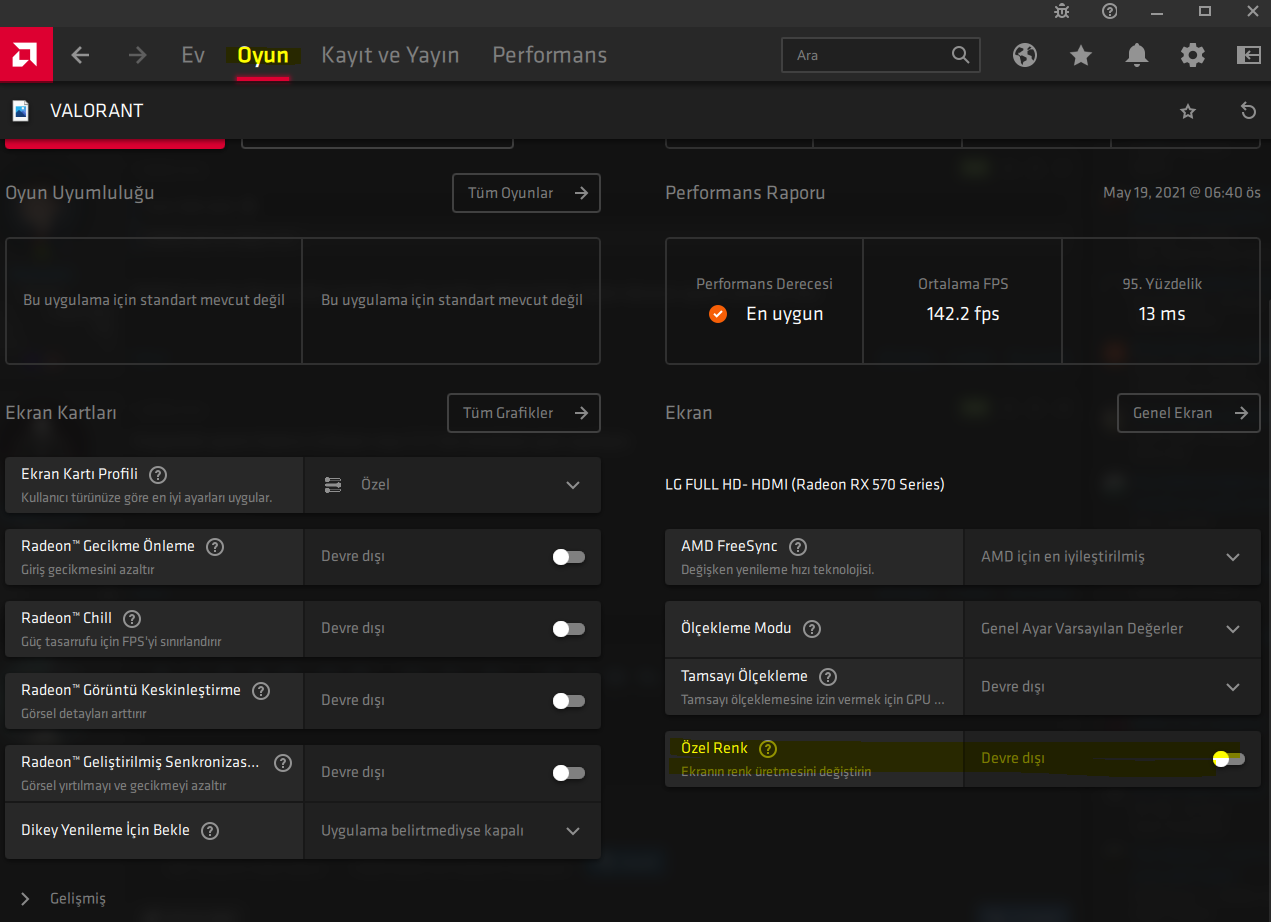Show help for AMD FreeSync
This screenshot has height=922, width=1271.
coord(797,547)
